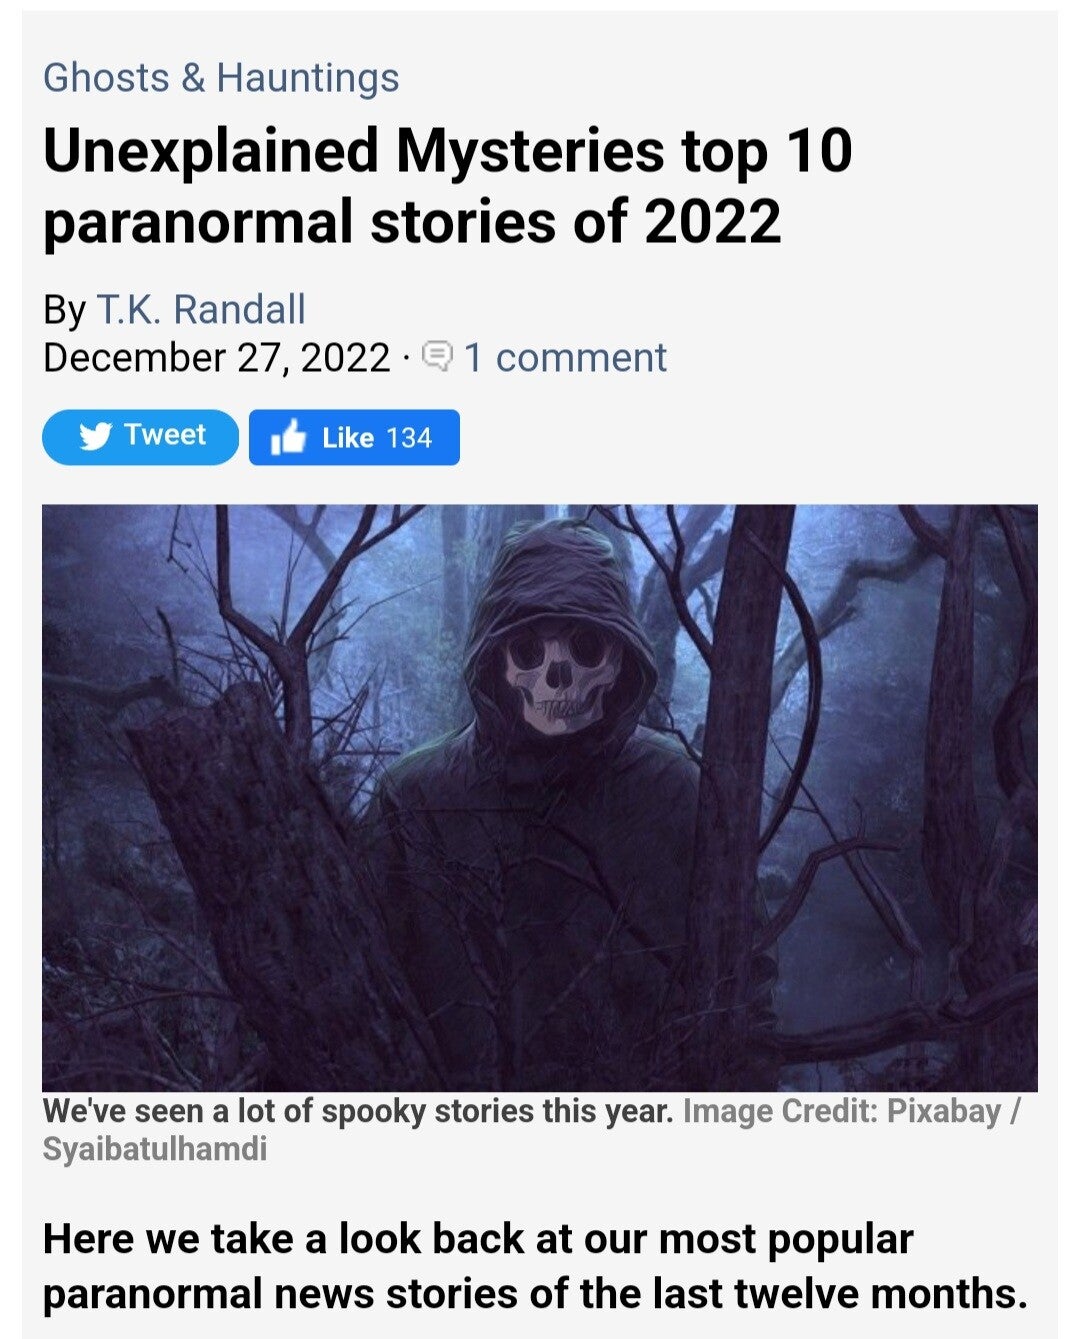Click the Tweet button
This screenshot has width=1080, height=1339.
140,437
